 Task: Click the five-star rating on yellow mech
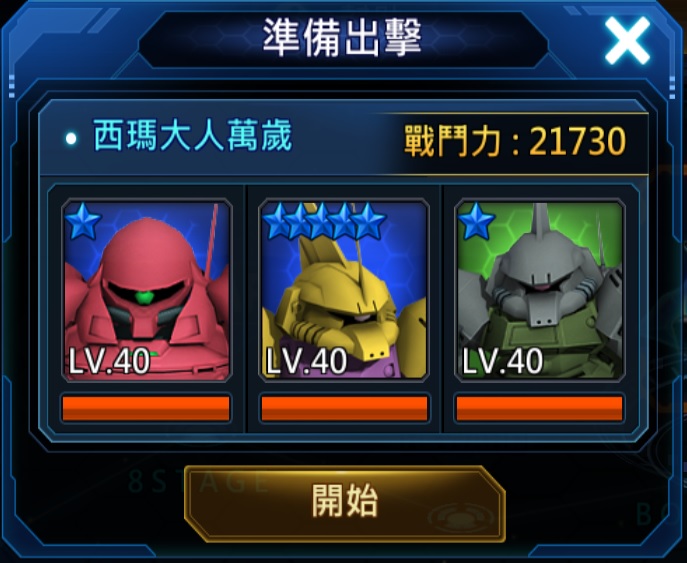[x=324, y=222]
